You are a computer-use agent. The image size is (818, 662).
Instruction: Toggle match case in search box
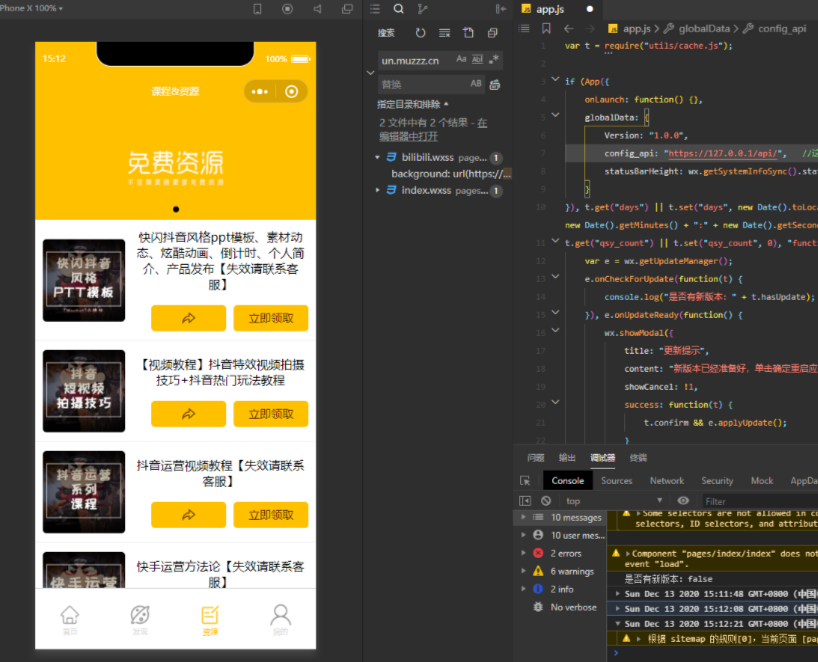coord(461,59)
